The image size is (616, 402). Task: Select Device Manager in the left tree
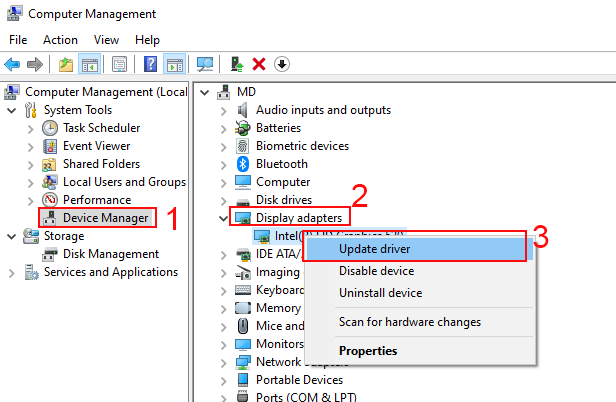[106, 218]
